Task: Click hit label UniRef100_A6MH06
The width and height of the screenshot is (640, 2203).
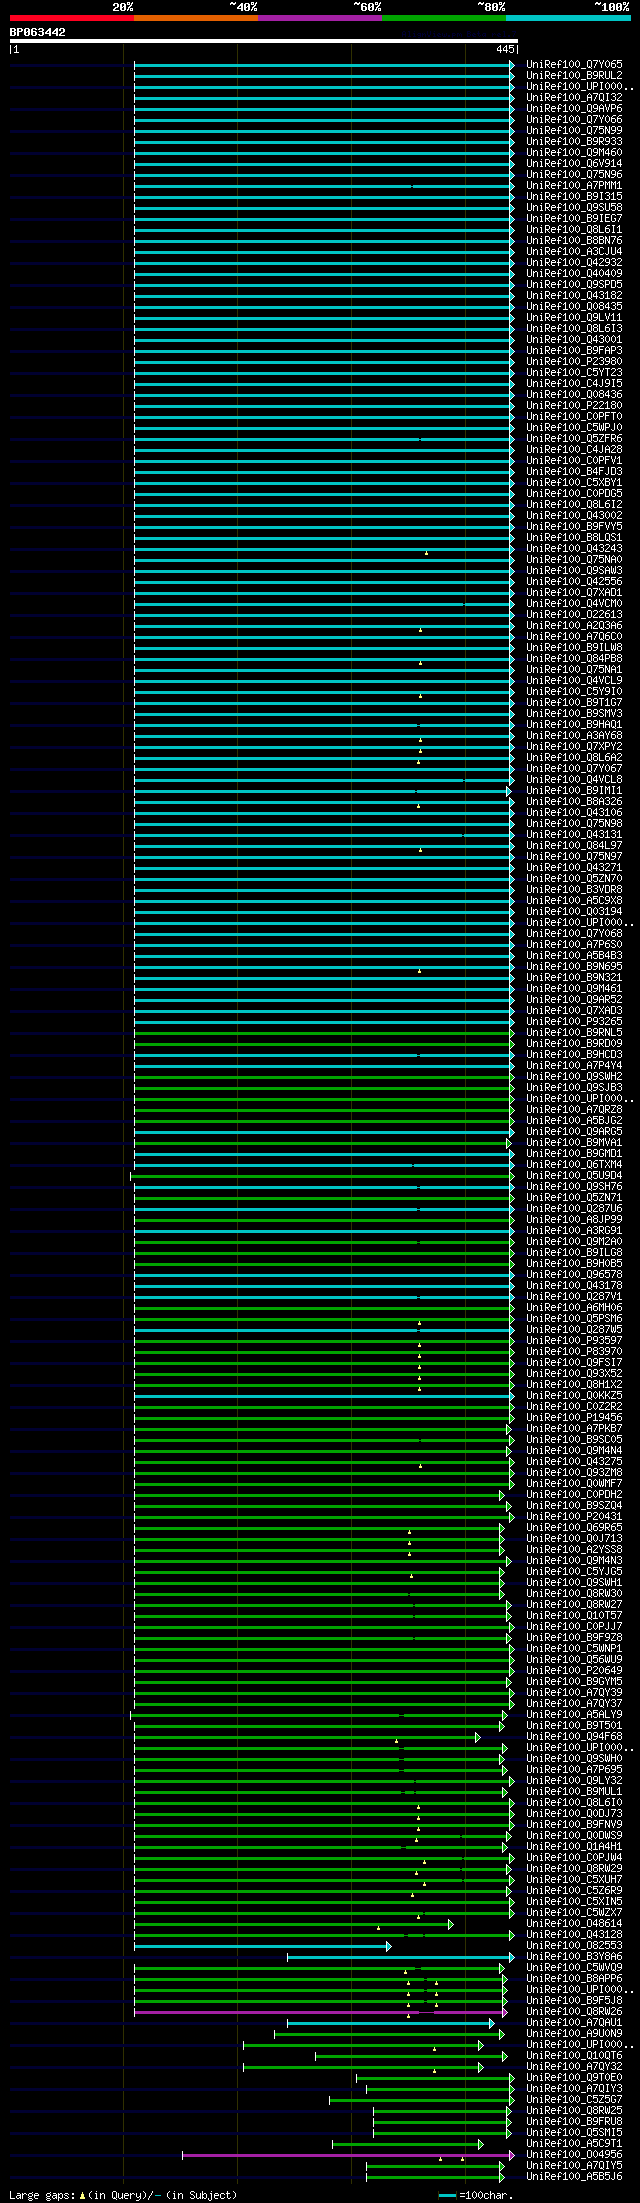Action: [x=574, y=1308]
